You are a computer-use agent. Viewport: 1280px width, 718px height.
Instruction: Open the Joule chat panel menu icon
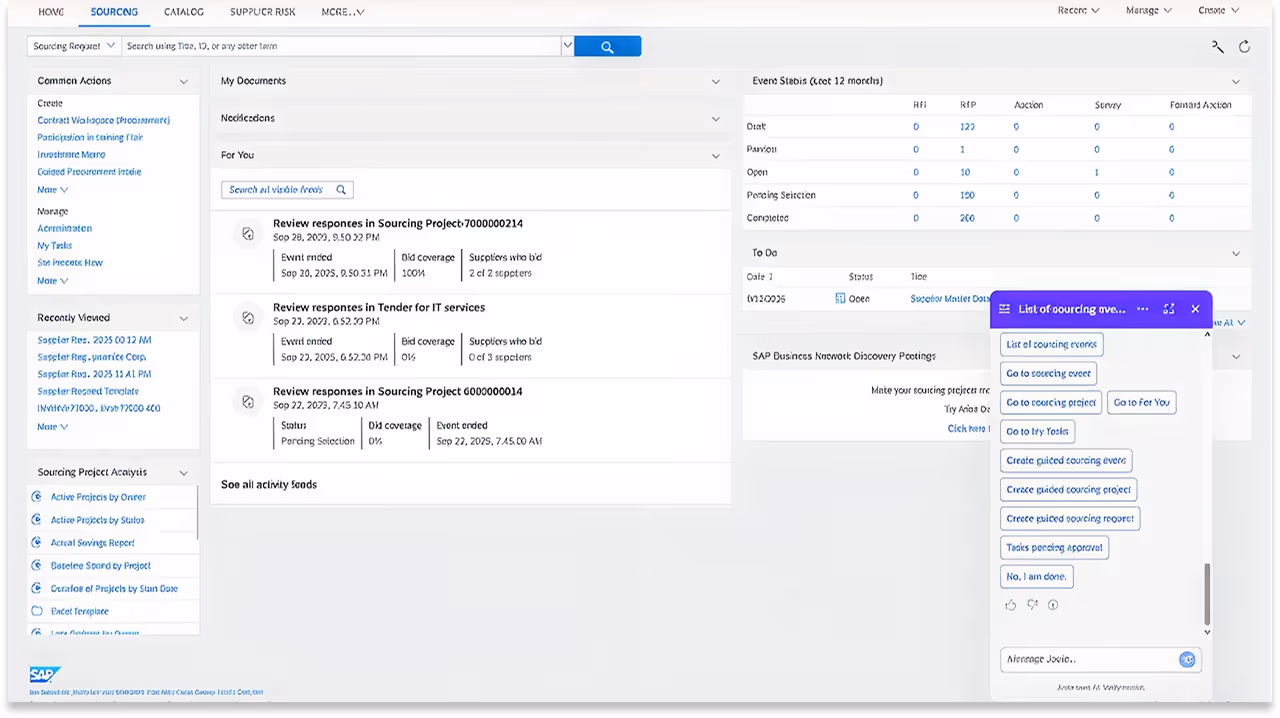coord(1004,309)
